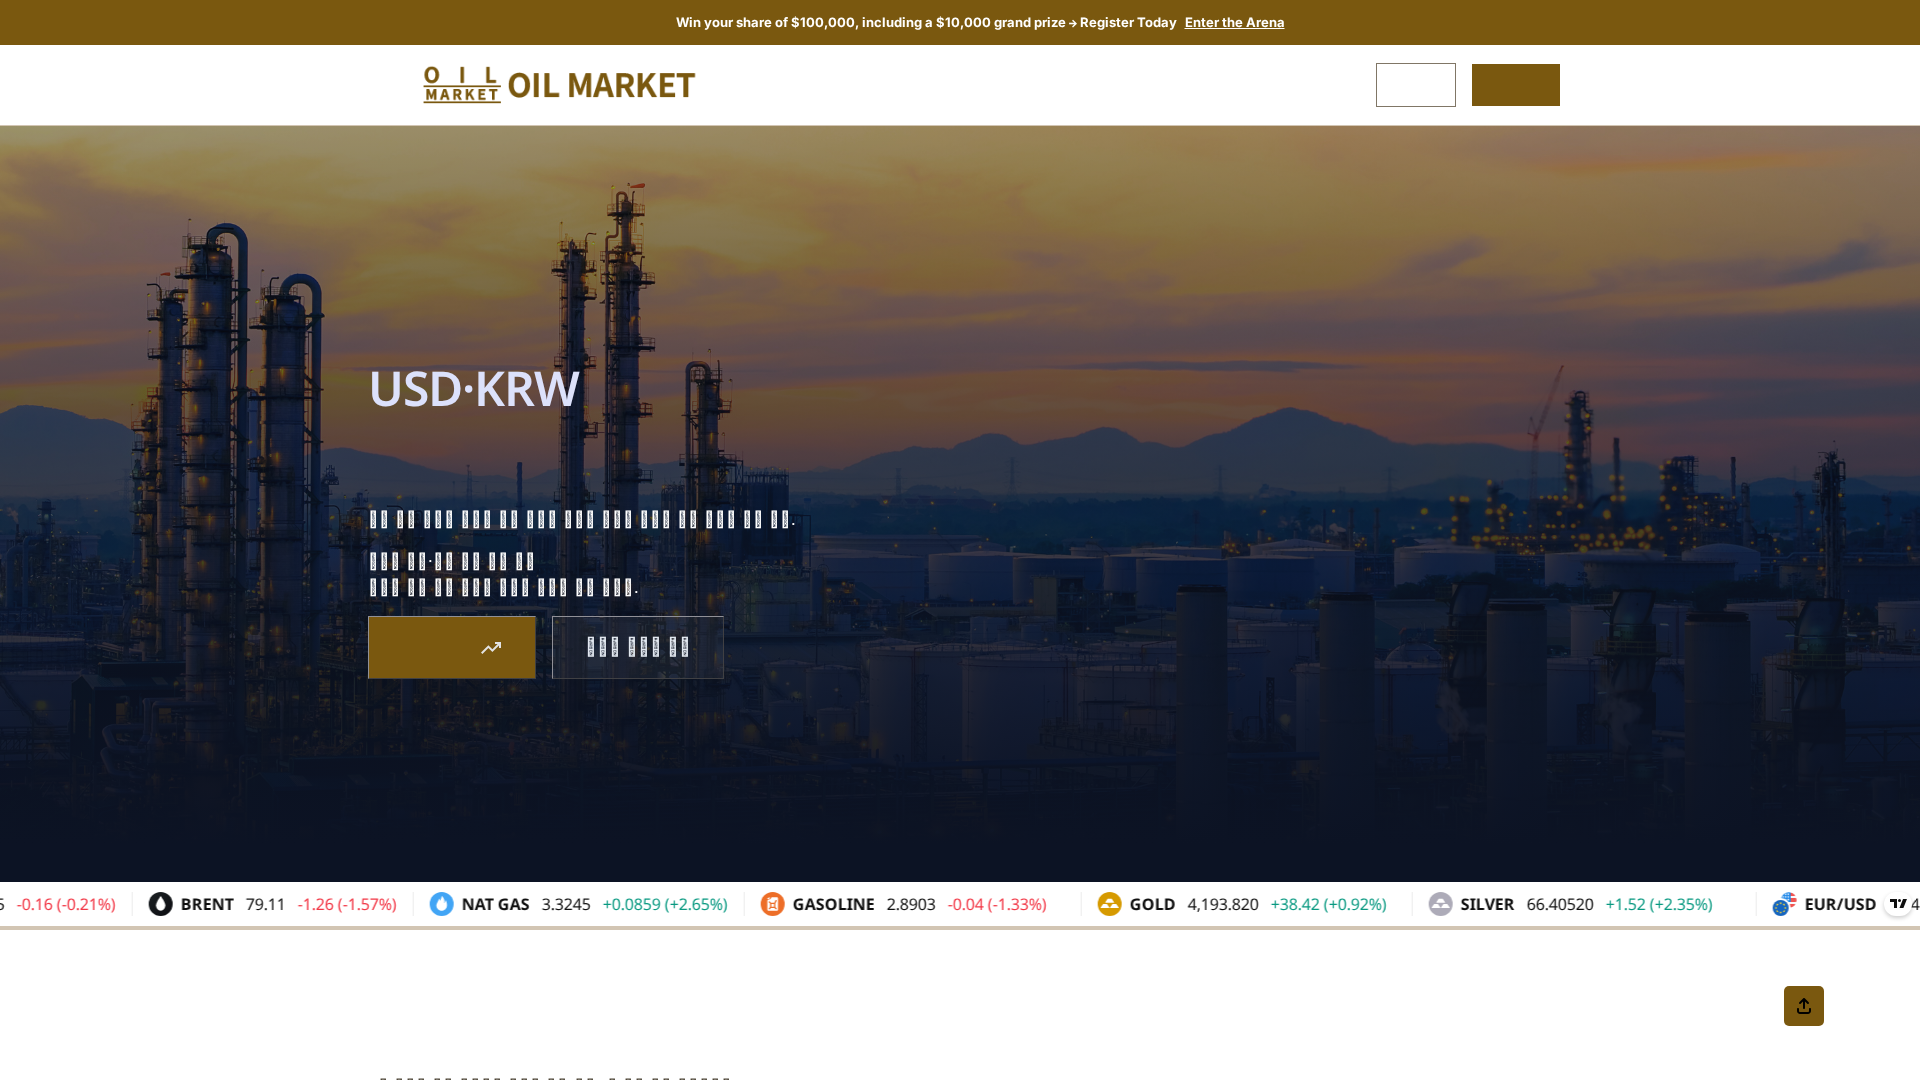Click the USD·KRW hero heading
Image resolution: width=1920 pixels, height=1080 pixels.
[474, 389]
